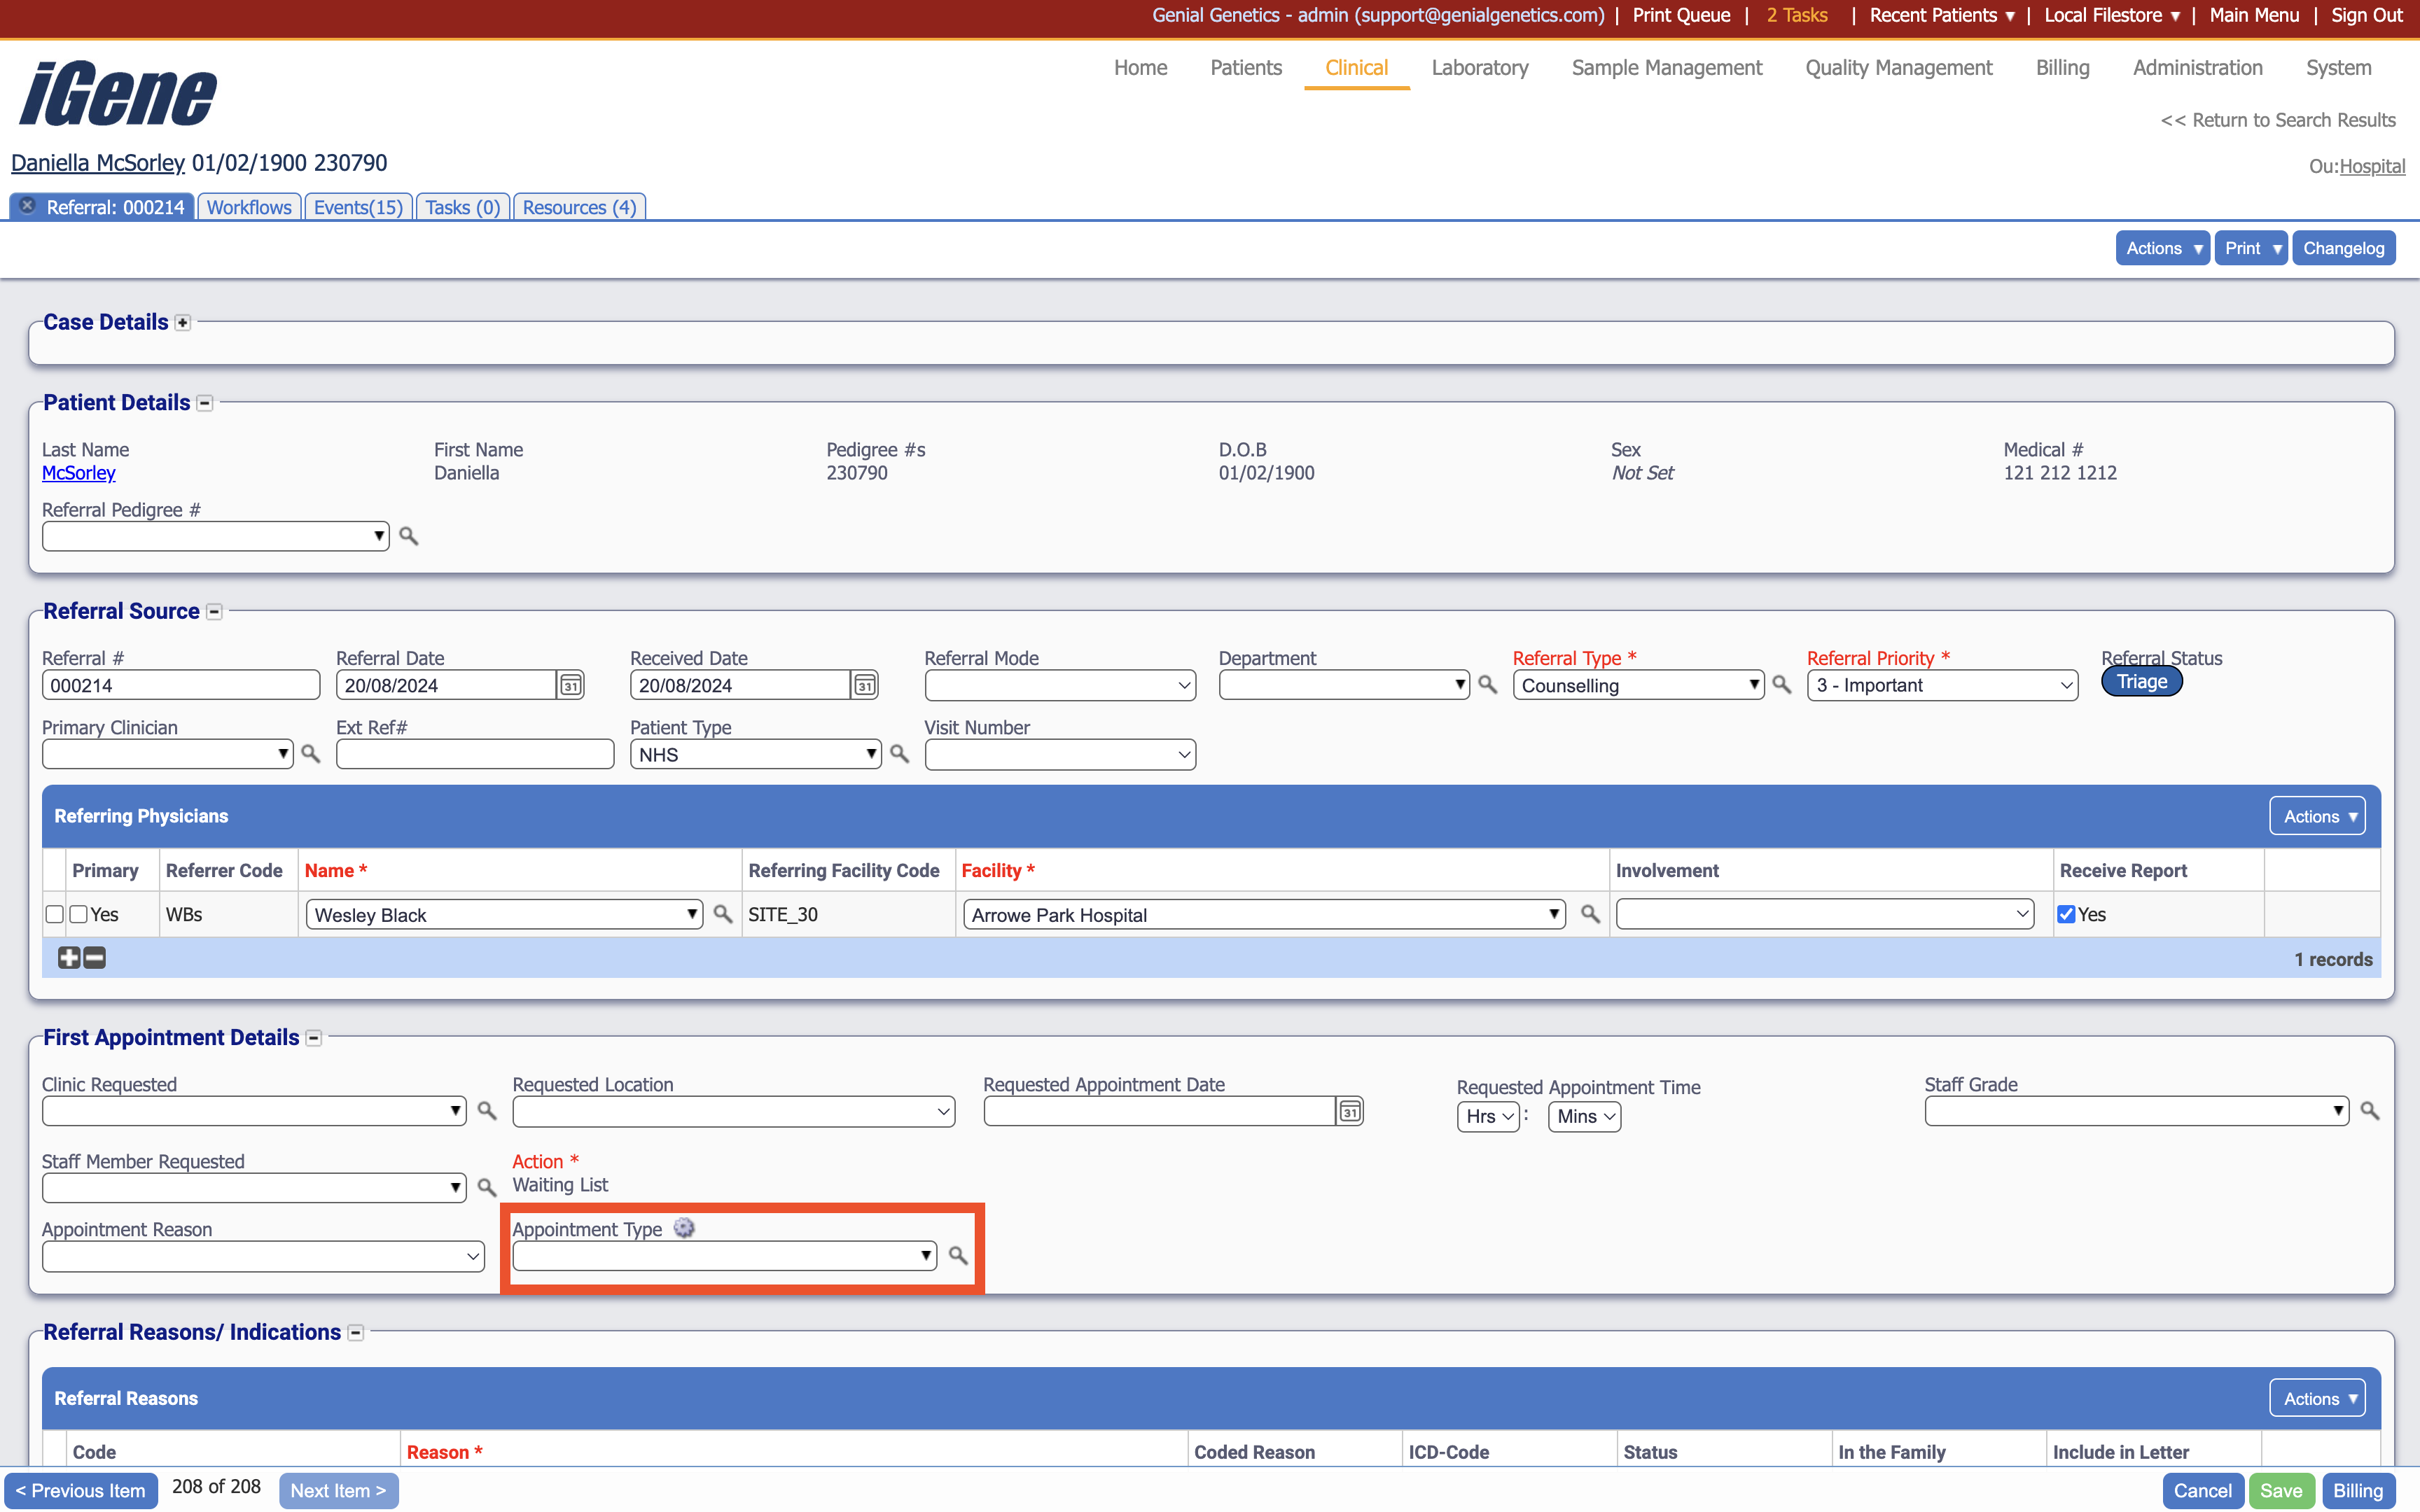Open the Referral Priority dropdown
Image resolution: width=2420 pixels, height=1512 pixels.
[x=1941, y=685]
